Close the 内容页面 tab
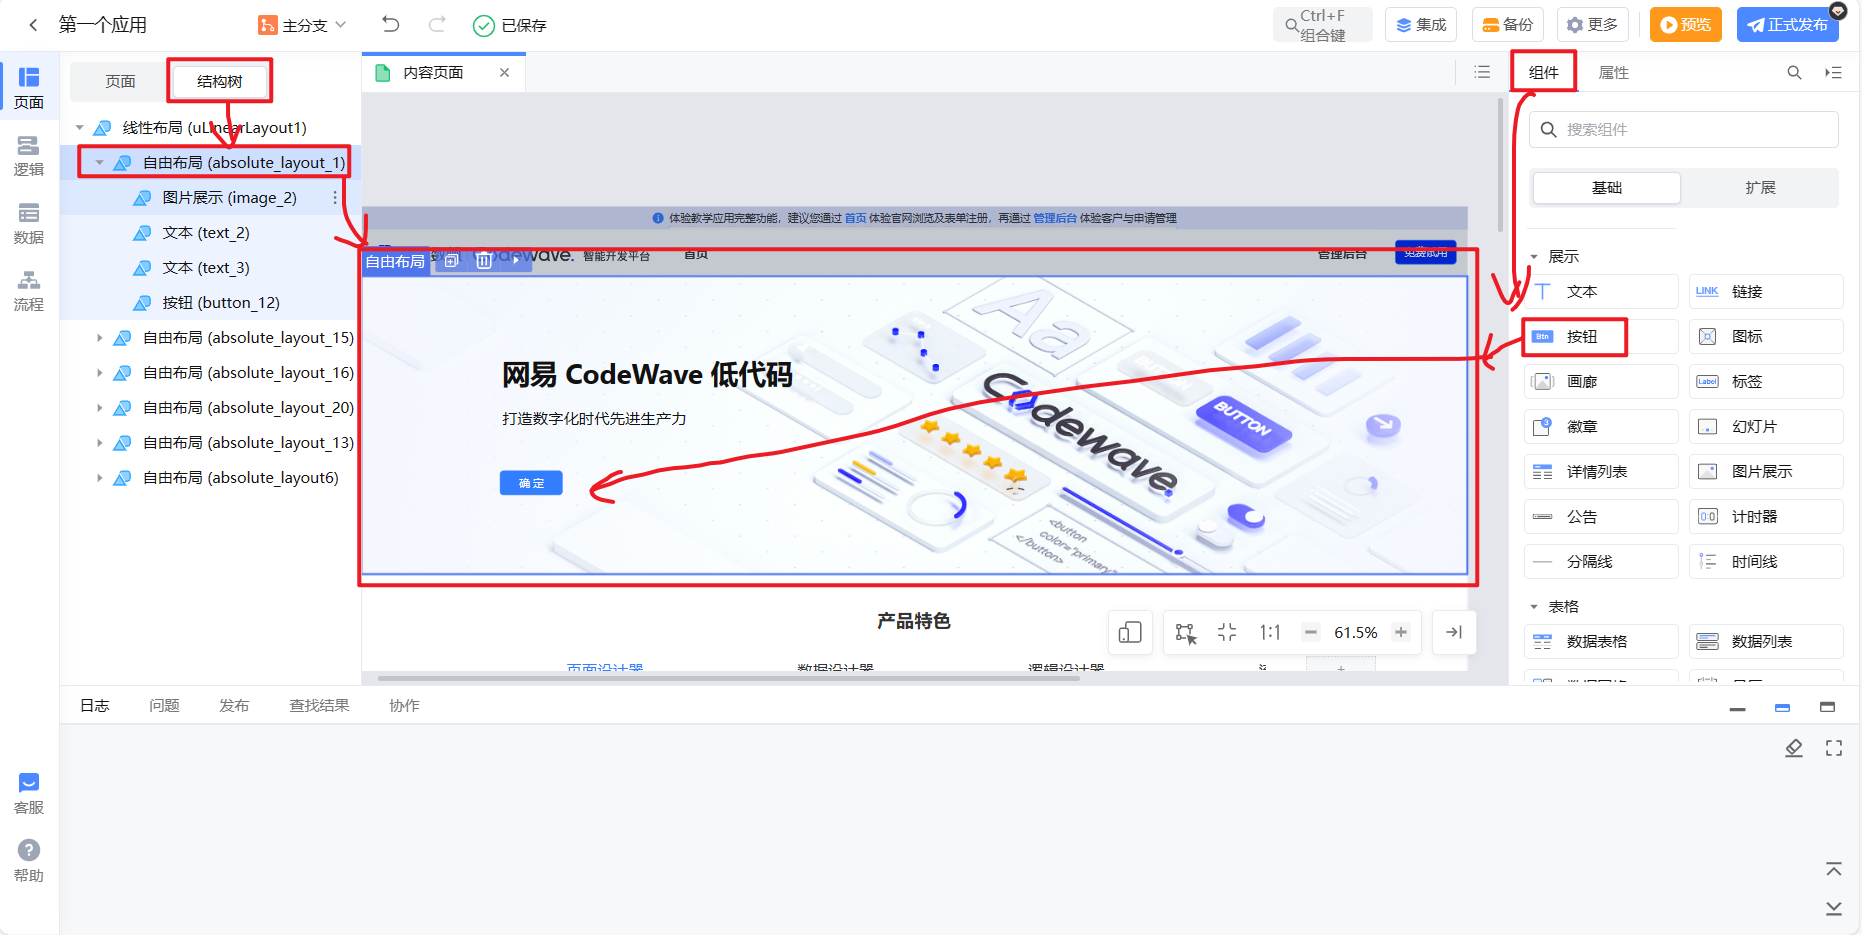The width and height of the screenshot is (1862, 935). click(504, 72)
